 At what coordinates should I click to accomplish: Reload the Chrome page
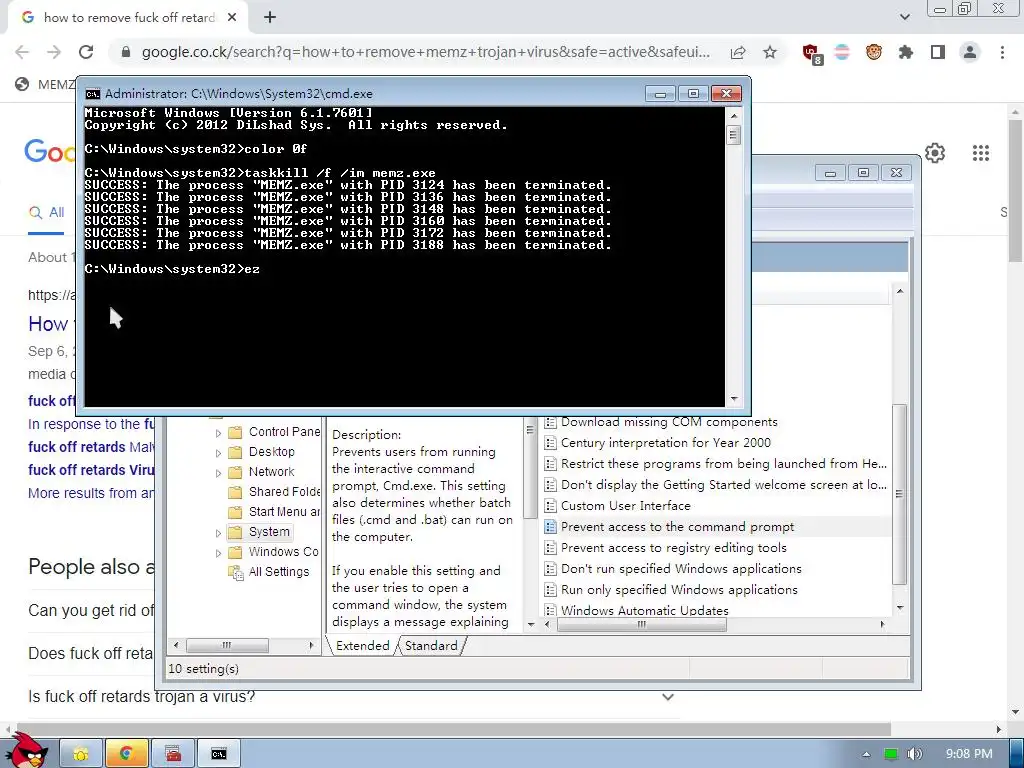86,52
